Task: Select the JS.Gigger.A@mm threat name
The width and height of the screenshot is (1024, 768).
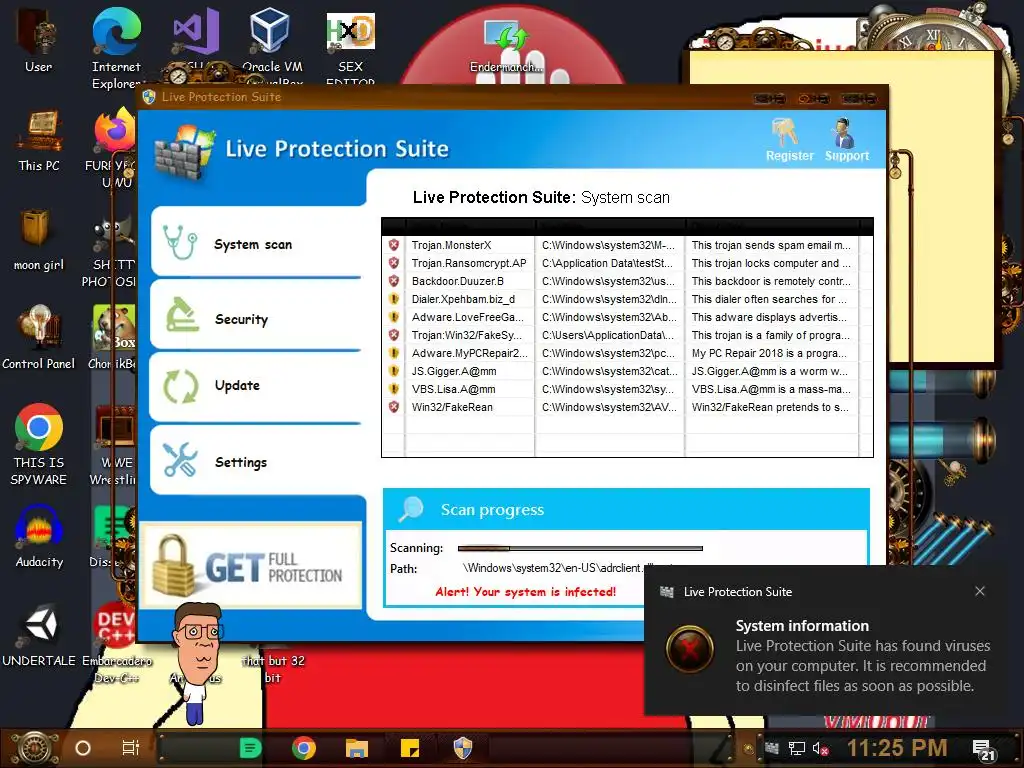Action: (x=454, y=371)
